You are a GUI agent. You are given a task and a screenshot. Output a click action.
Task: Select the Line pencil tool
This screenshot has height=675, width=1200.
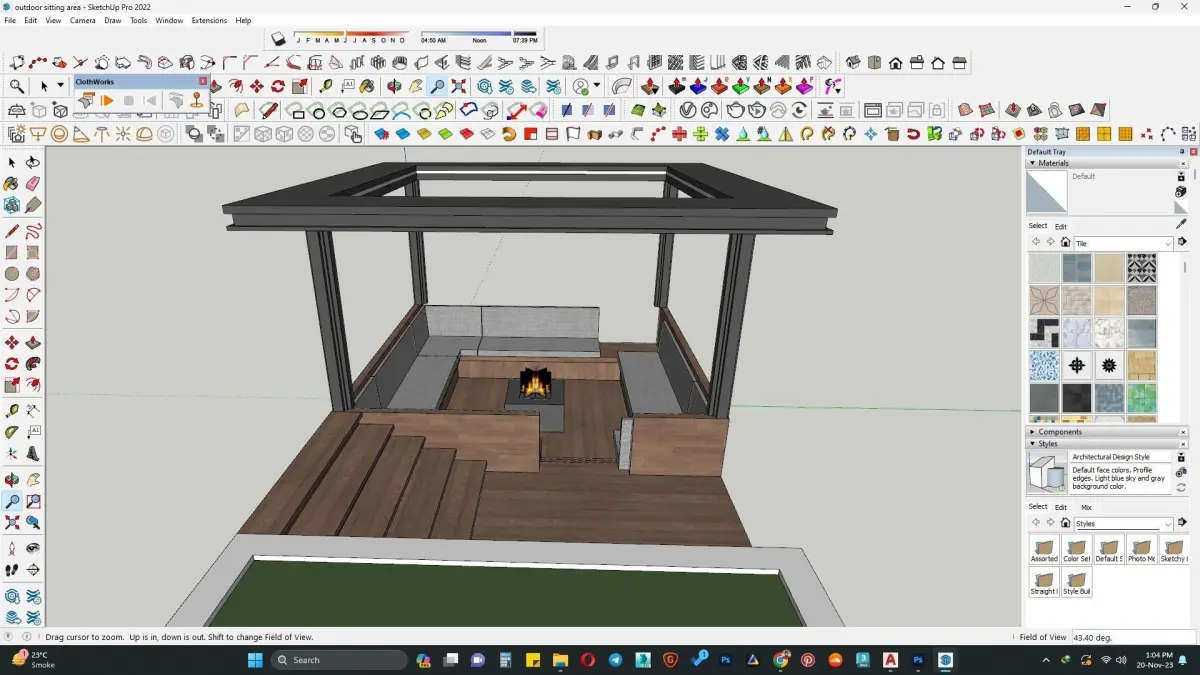12,231
